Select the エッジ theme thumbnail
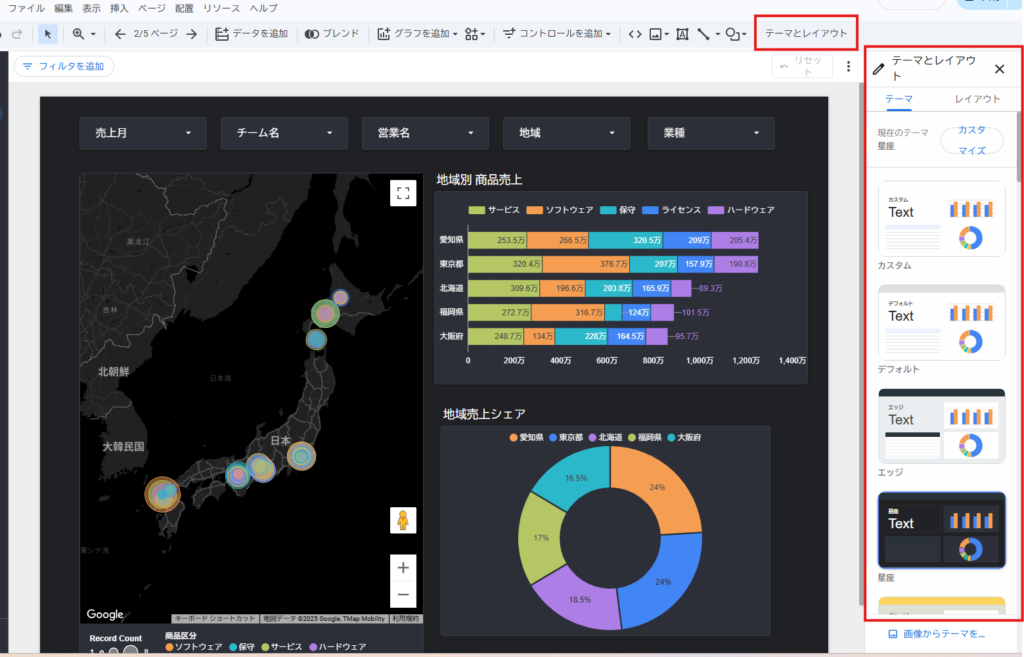This screenshot has height=657, width=1024. (941, 426)
